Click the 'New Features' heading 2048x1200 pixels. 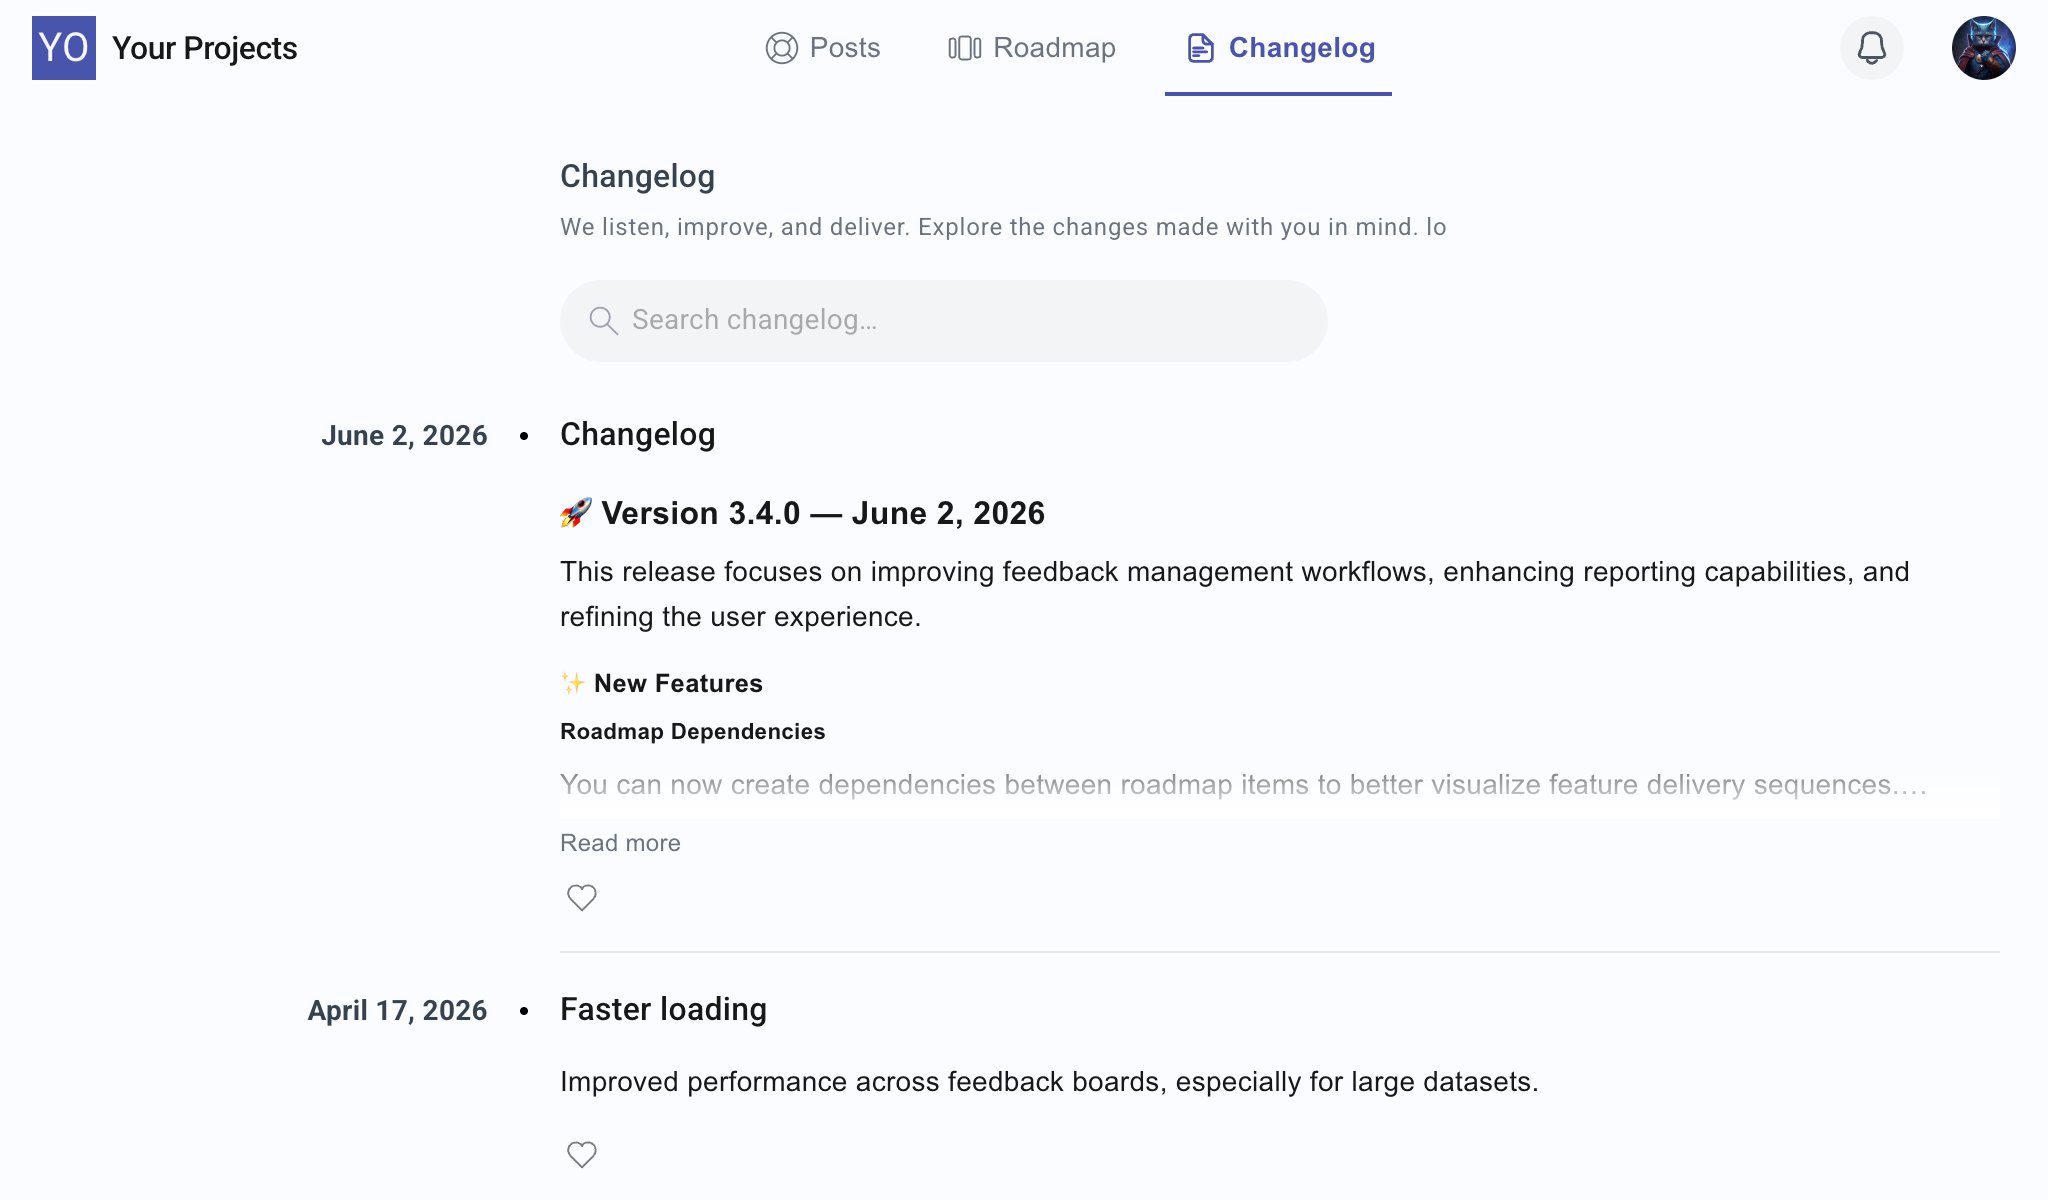tap(678, 683)
